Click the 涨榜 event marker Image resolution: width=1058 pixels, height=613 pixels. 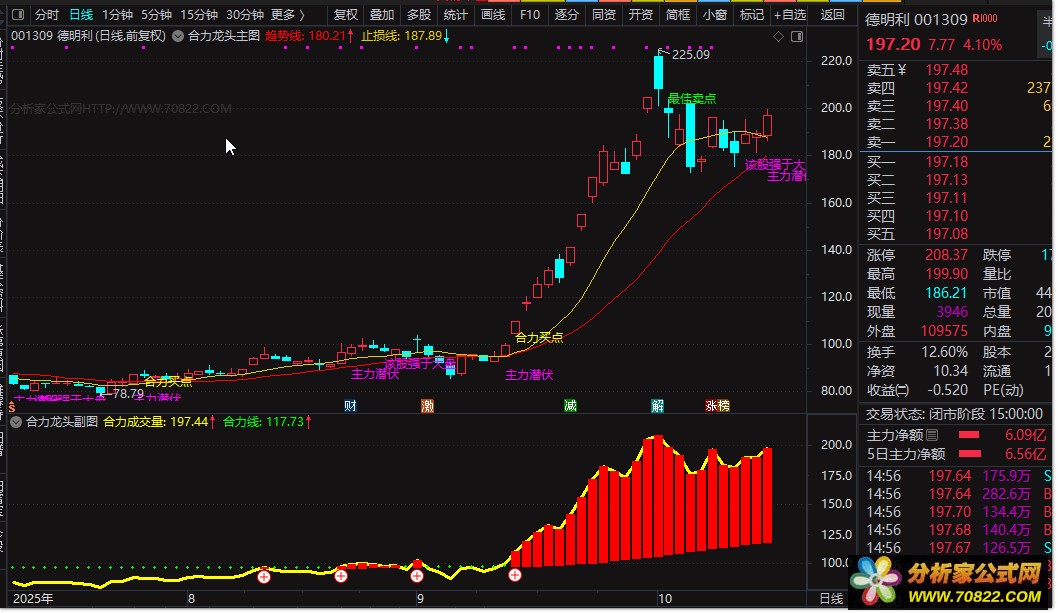[x=717, y=406]
